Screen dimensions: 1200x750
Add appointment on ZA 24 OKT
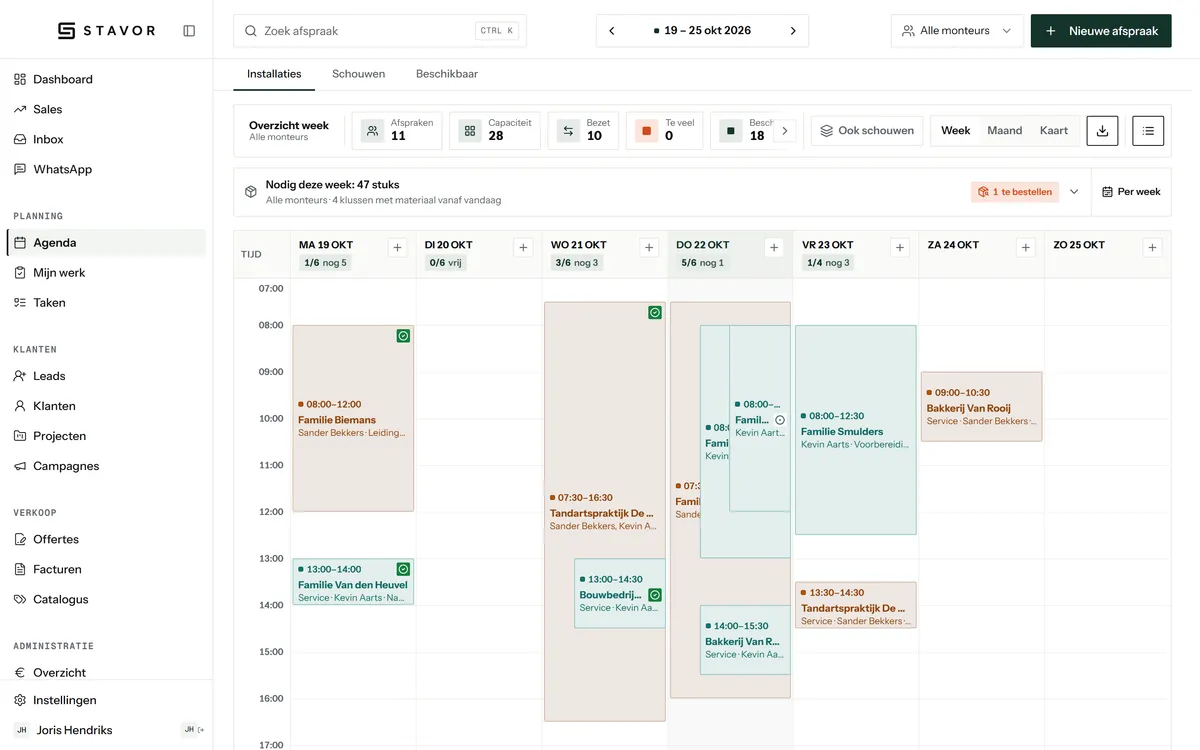coord(1026,247)
